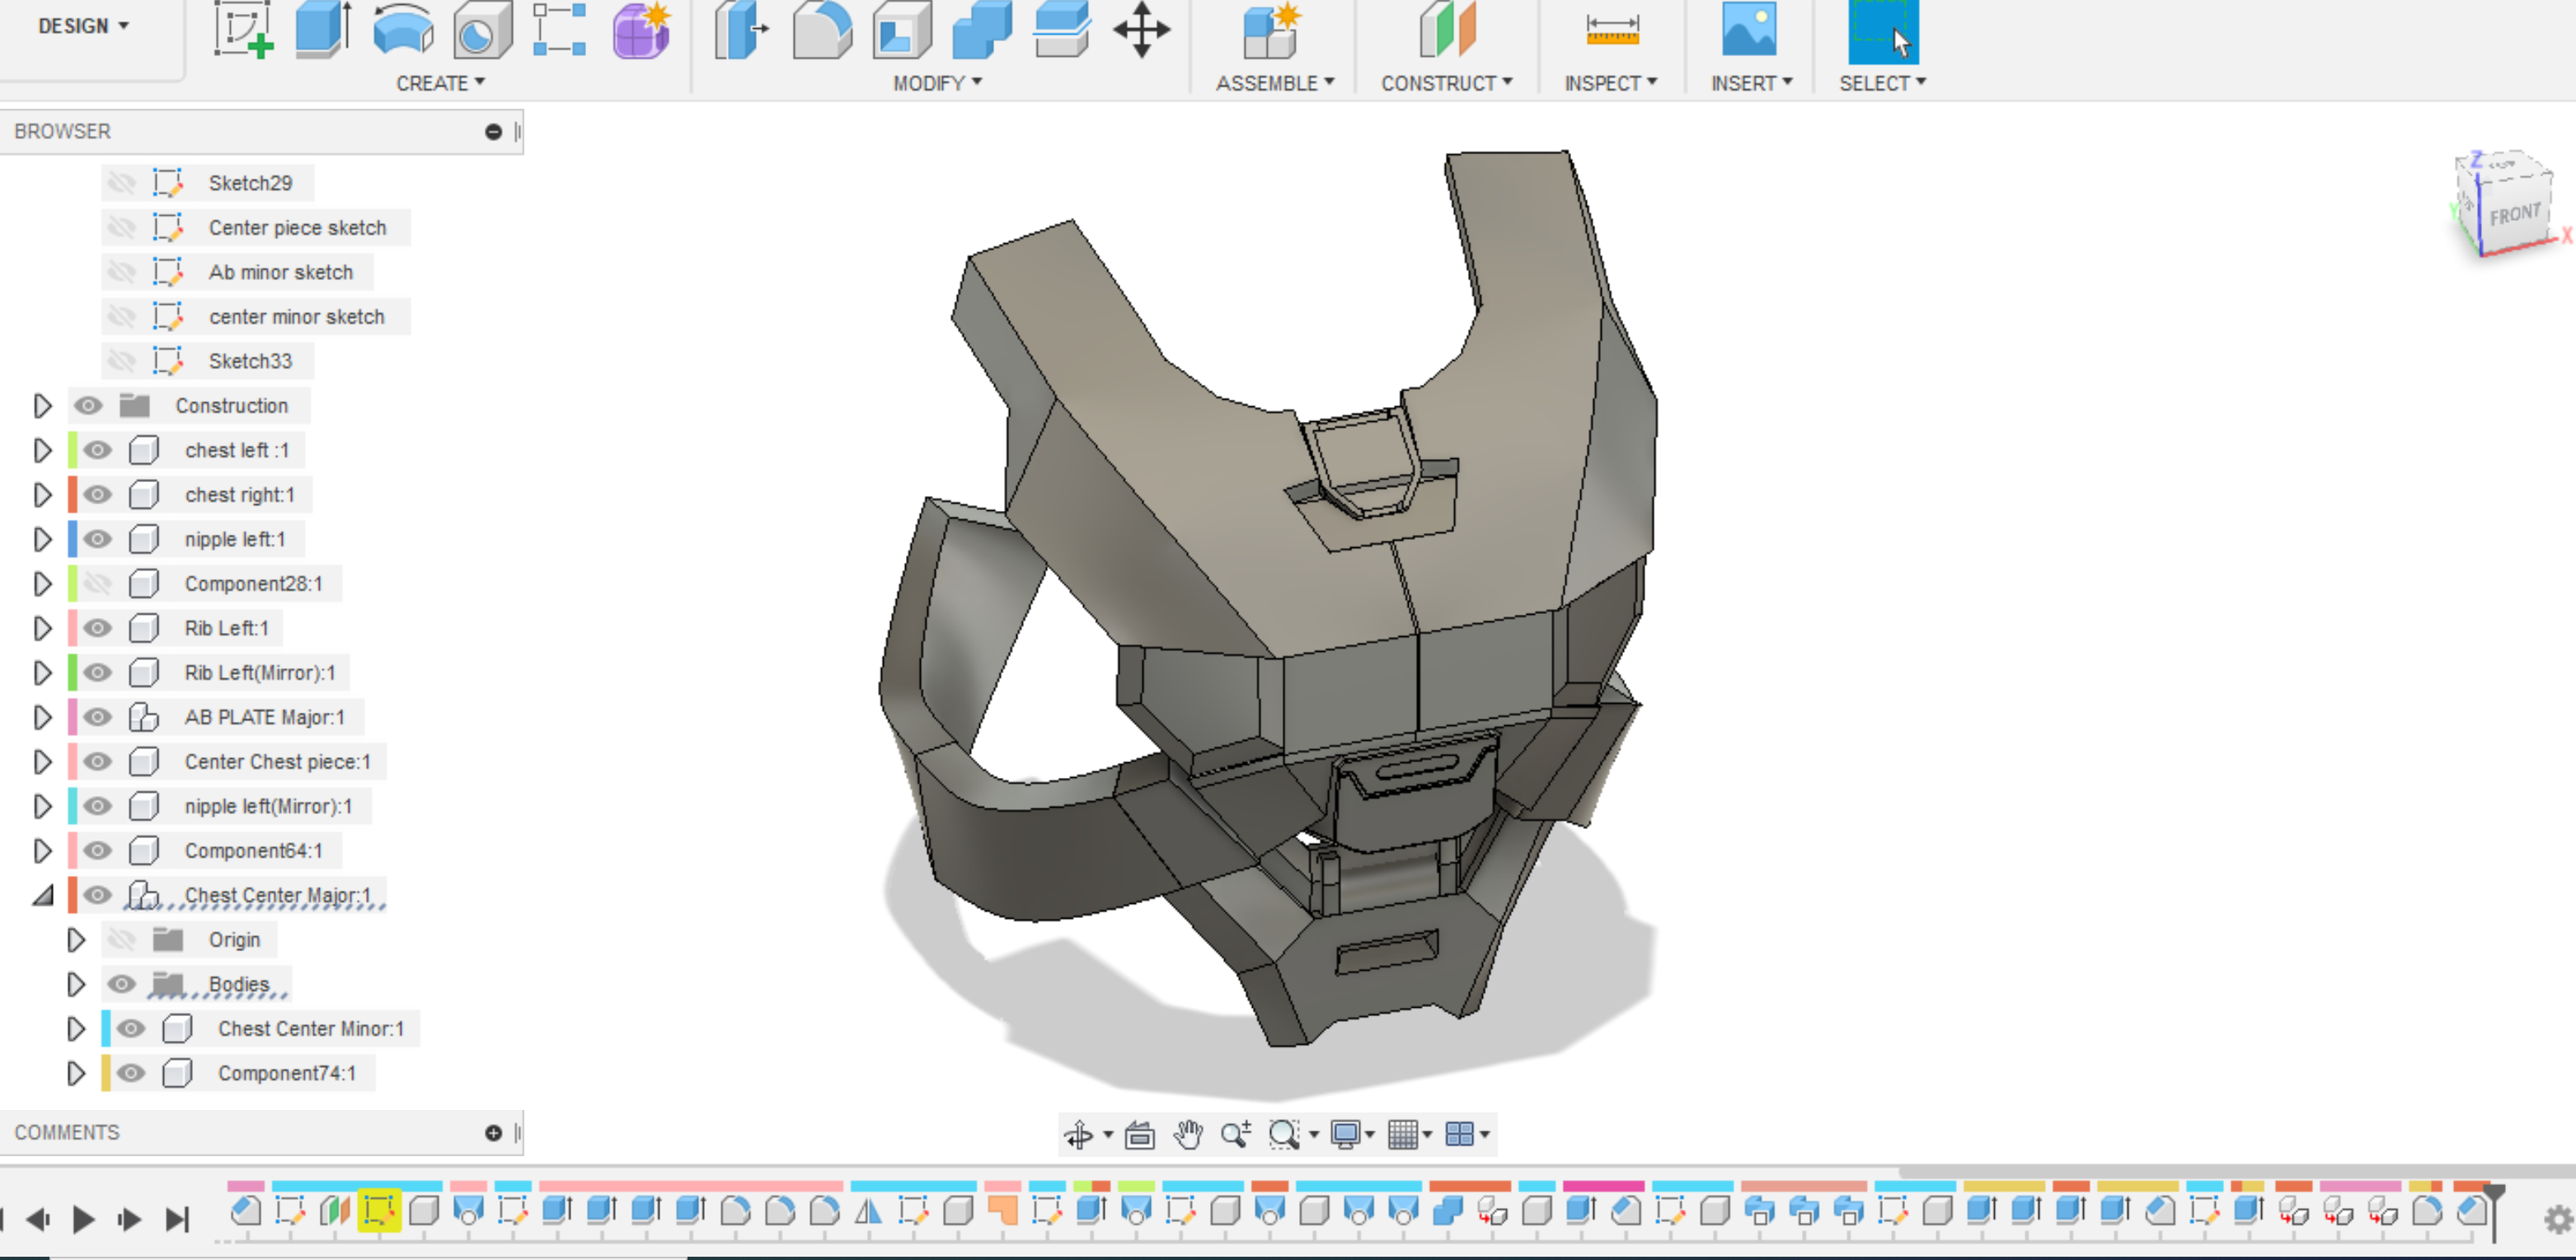Select the Move/Copy arrows tool
2576x1260 pixels.
coord(1141,30)
